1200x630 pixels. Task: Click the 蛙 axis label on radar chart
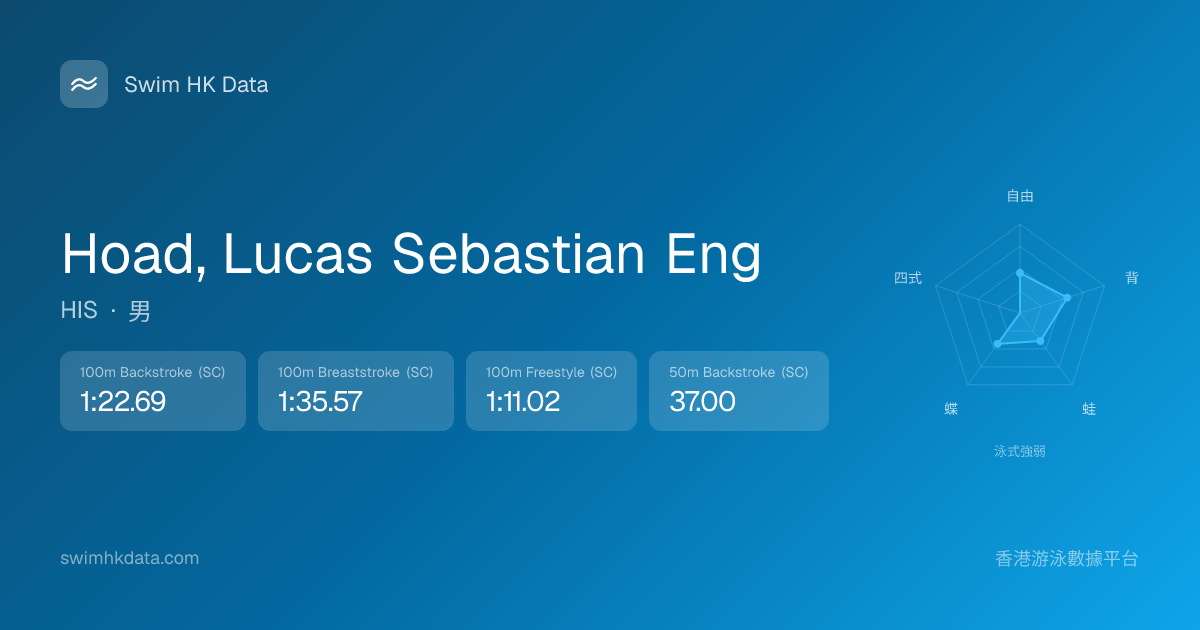[x=1089, y=409]
